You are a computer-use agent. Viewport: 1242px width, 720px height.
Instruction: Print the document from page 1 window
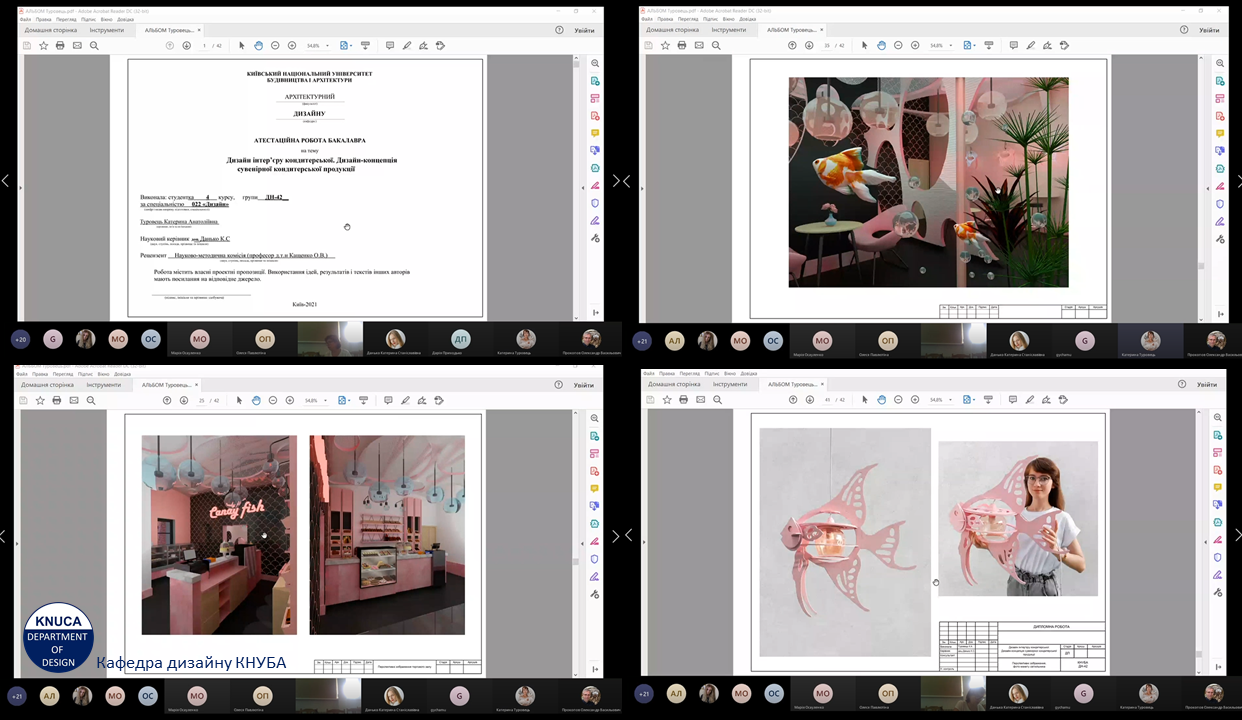click(60, 45)
